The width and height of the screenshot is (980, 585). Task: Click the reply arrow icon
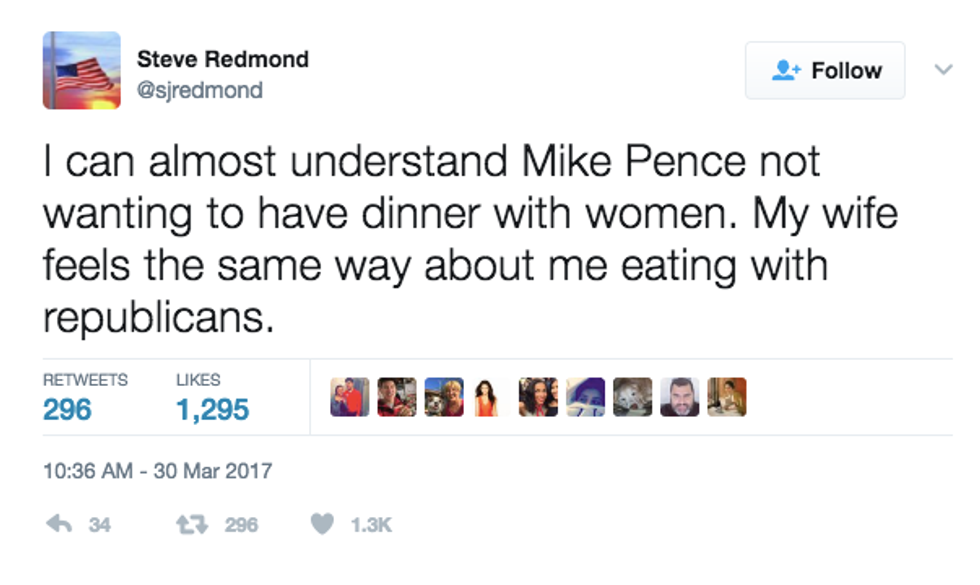click(x=61, y=524)
